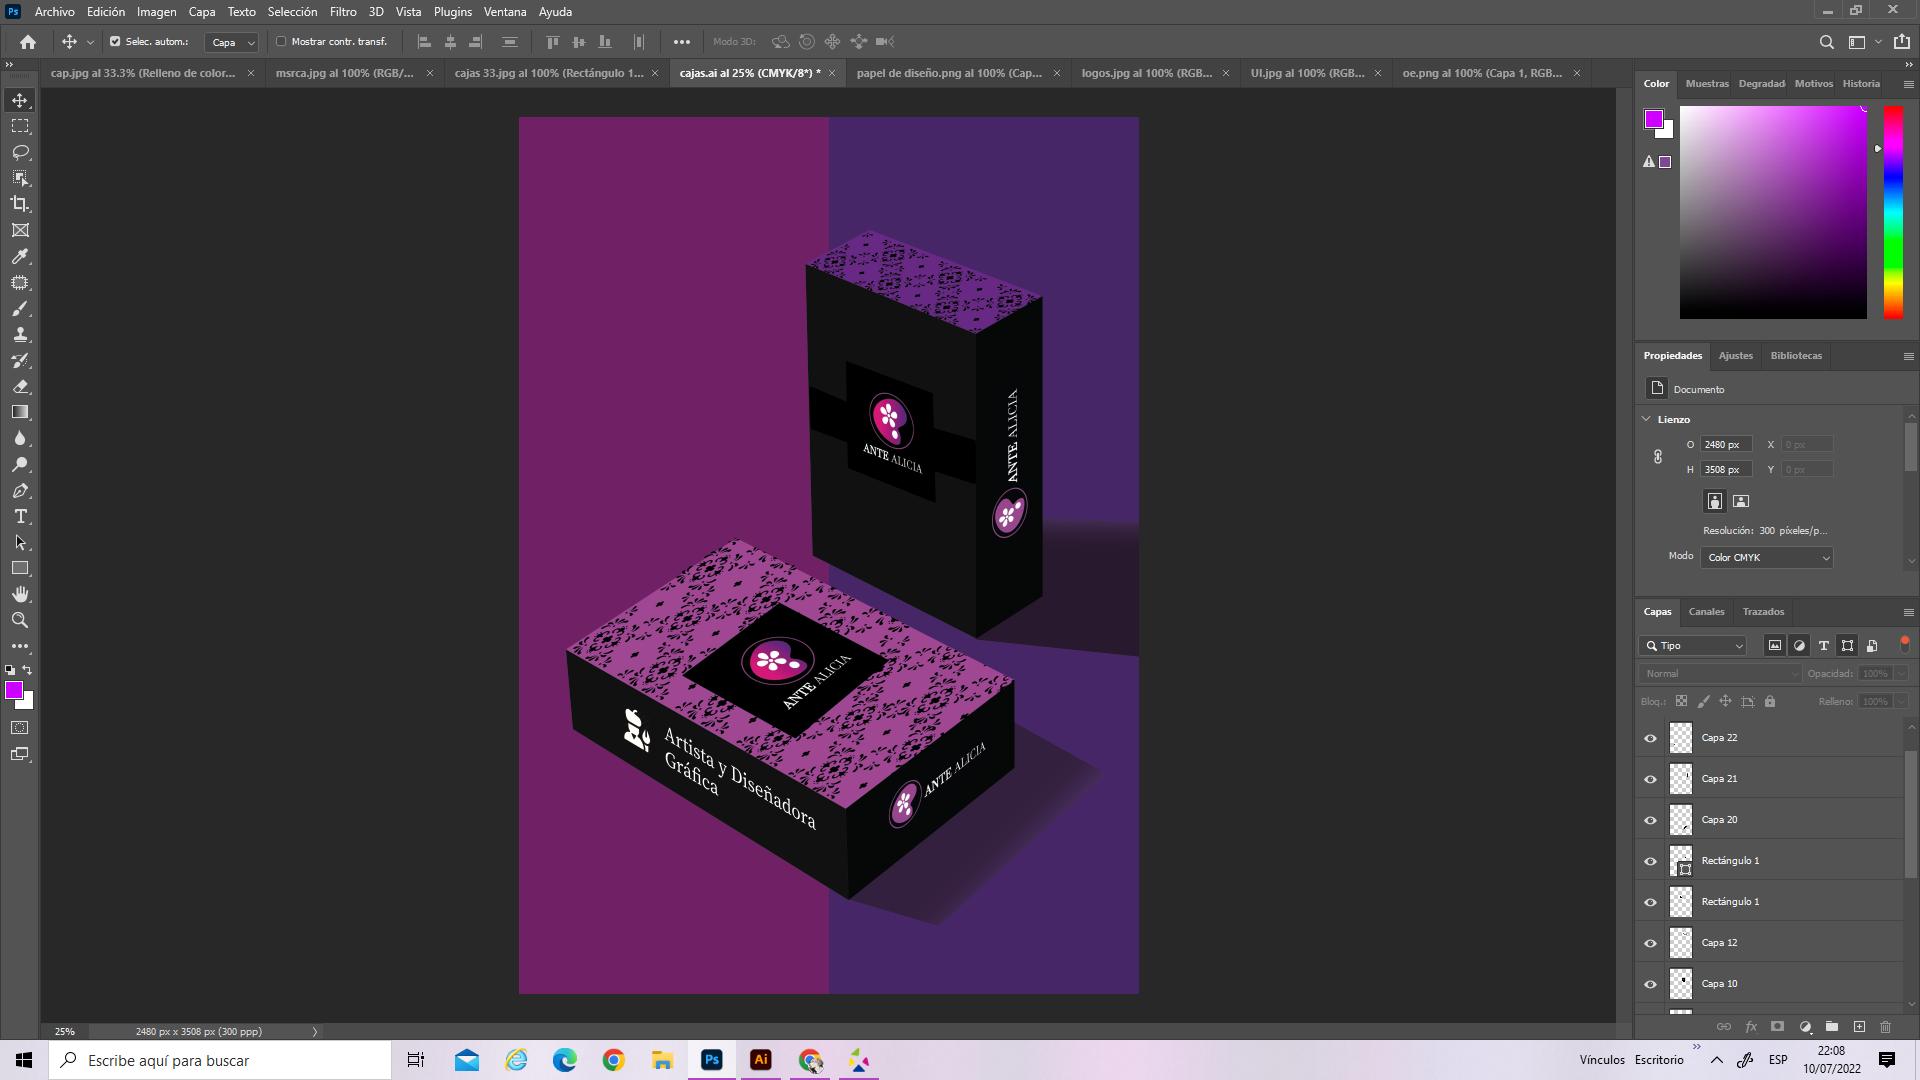Select the Hand tool
This screenshot has width=1920, height=1080.
(20, 594)
